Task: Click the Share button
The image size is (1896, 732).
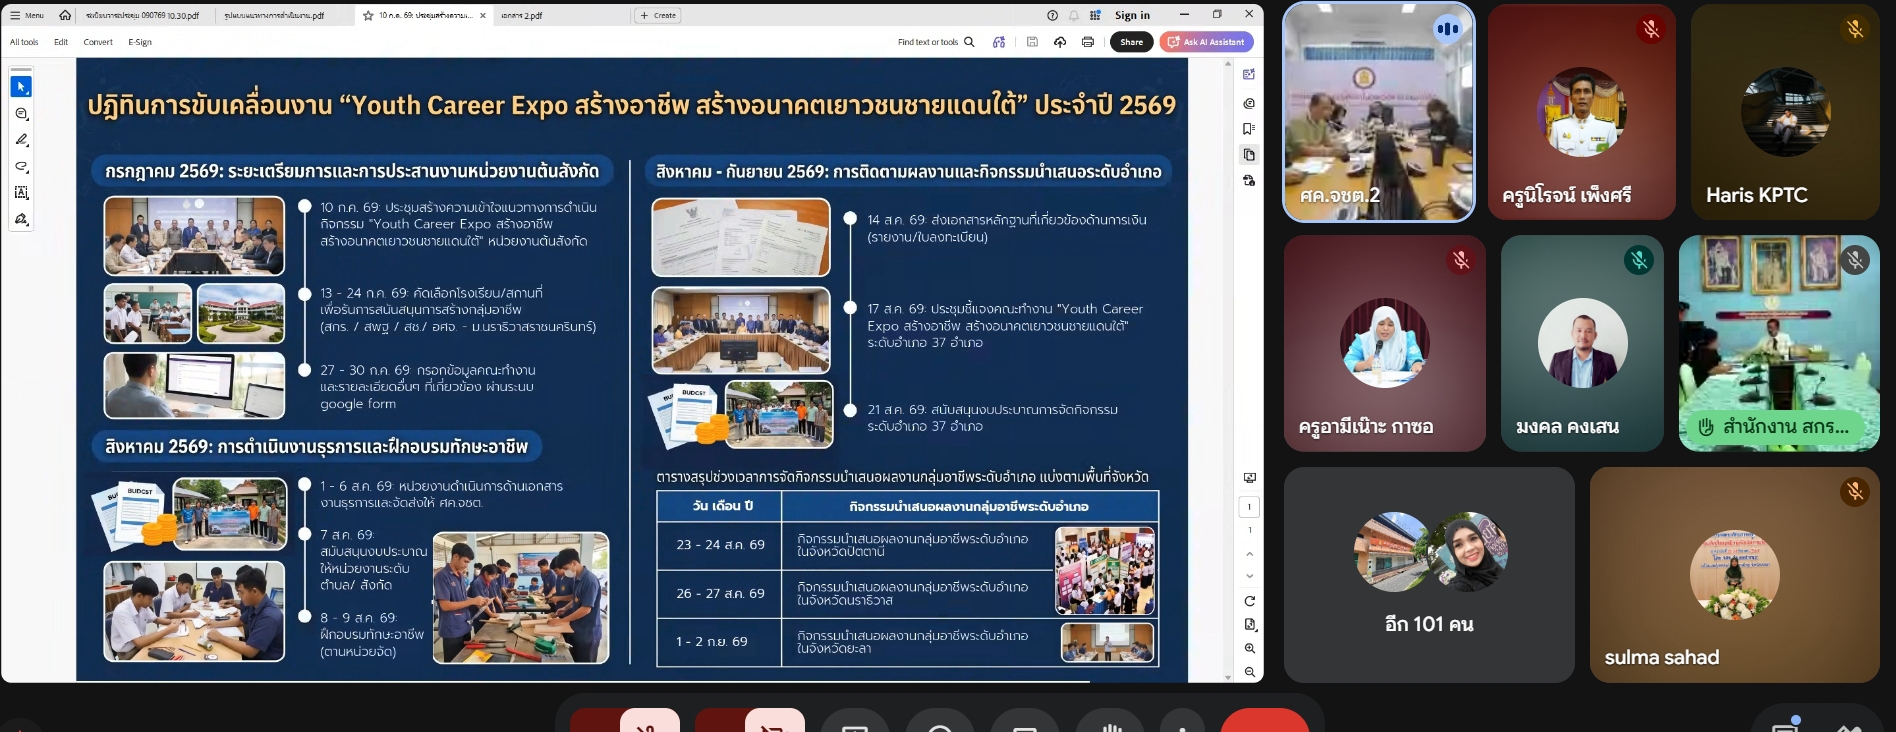Action: pos(1131,42)
